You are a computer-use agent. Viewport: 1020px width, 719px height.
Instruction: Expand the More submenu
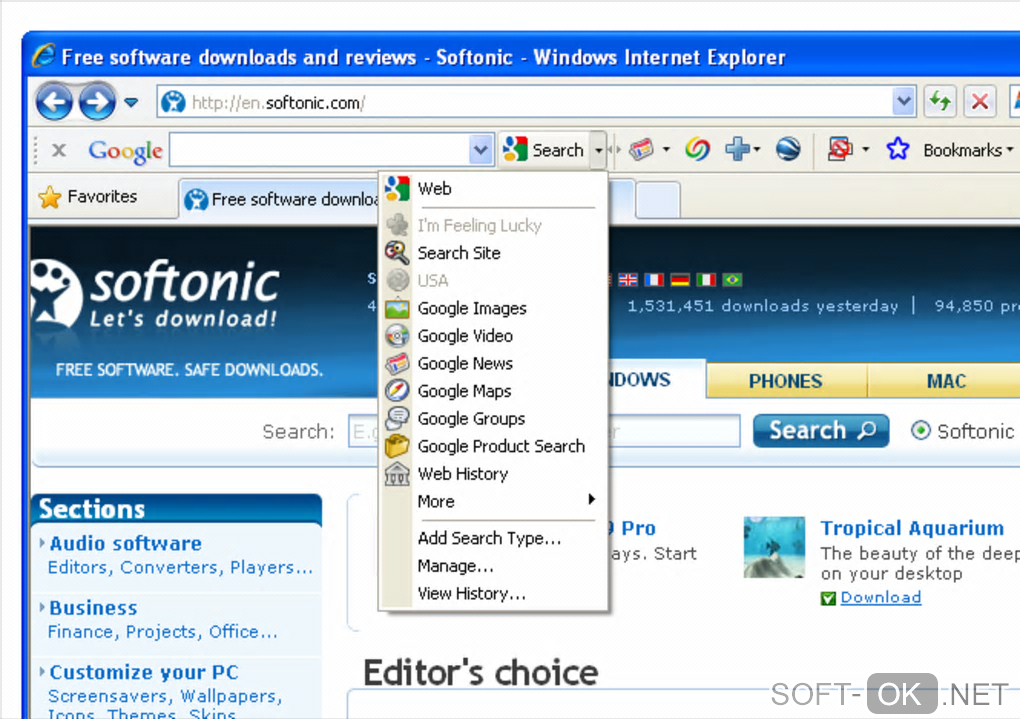(x=493, y=501)
